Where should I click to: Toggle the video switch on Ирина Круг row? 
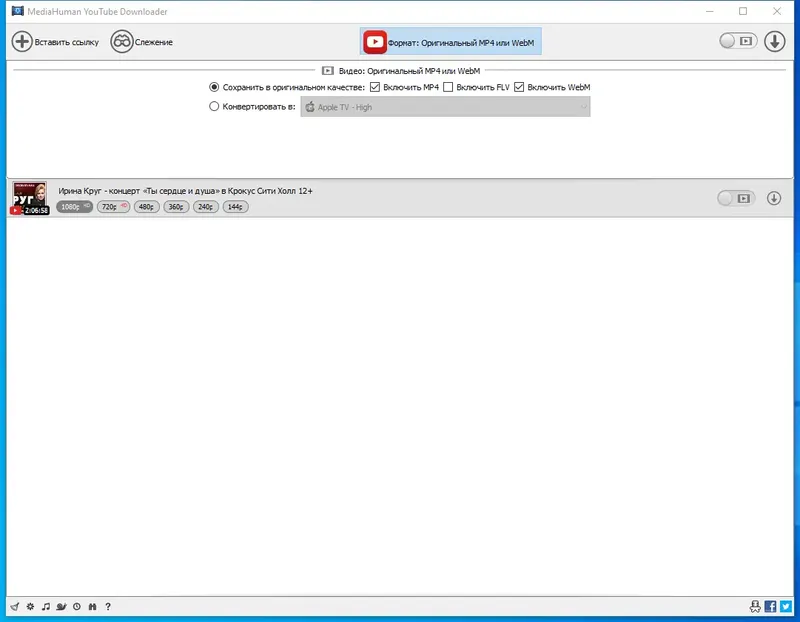(736, 198)
